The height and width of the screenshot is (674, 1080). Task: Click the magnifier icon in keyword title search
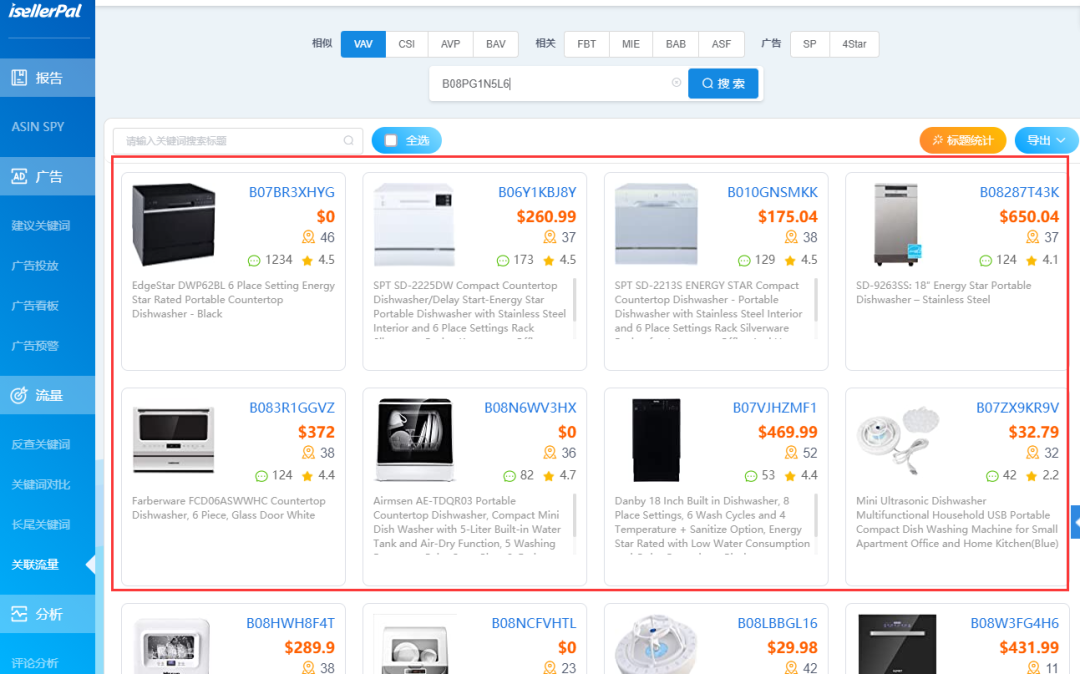(348, 141)
